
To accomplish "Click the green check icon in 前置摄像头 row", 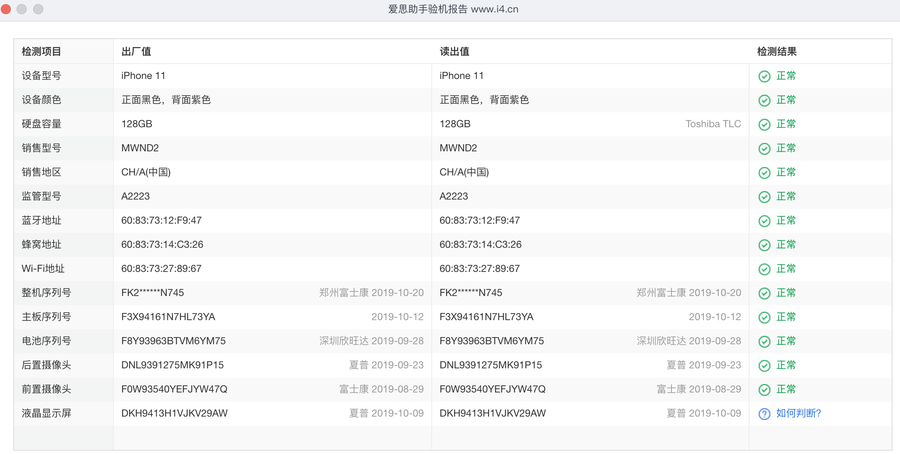I will pyautogui.click(x=764, y=390).
